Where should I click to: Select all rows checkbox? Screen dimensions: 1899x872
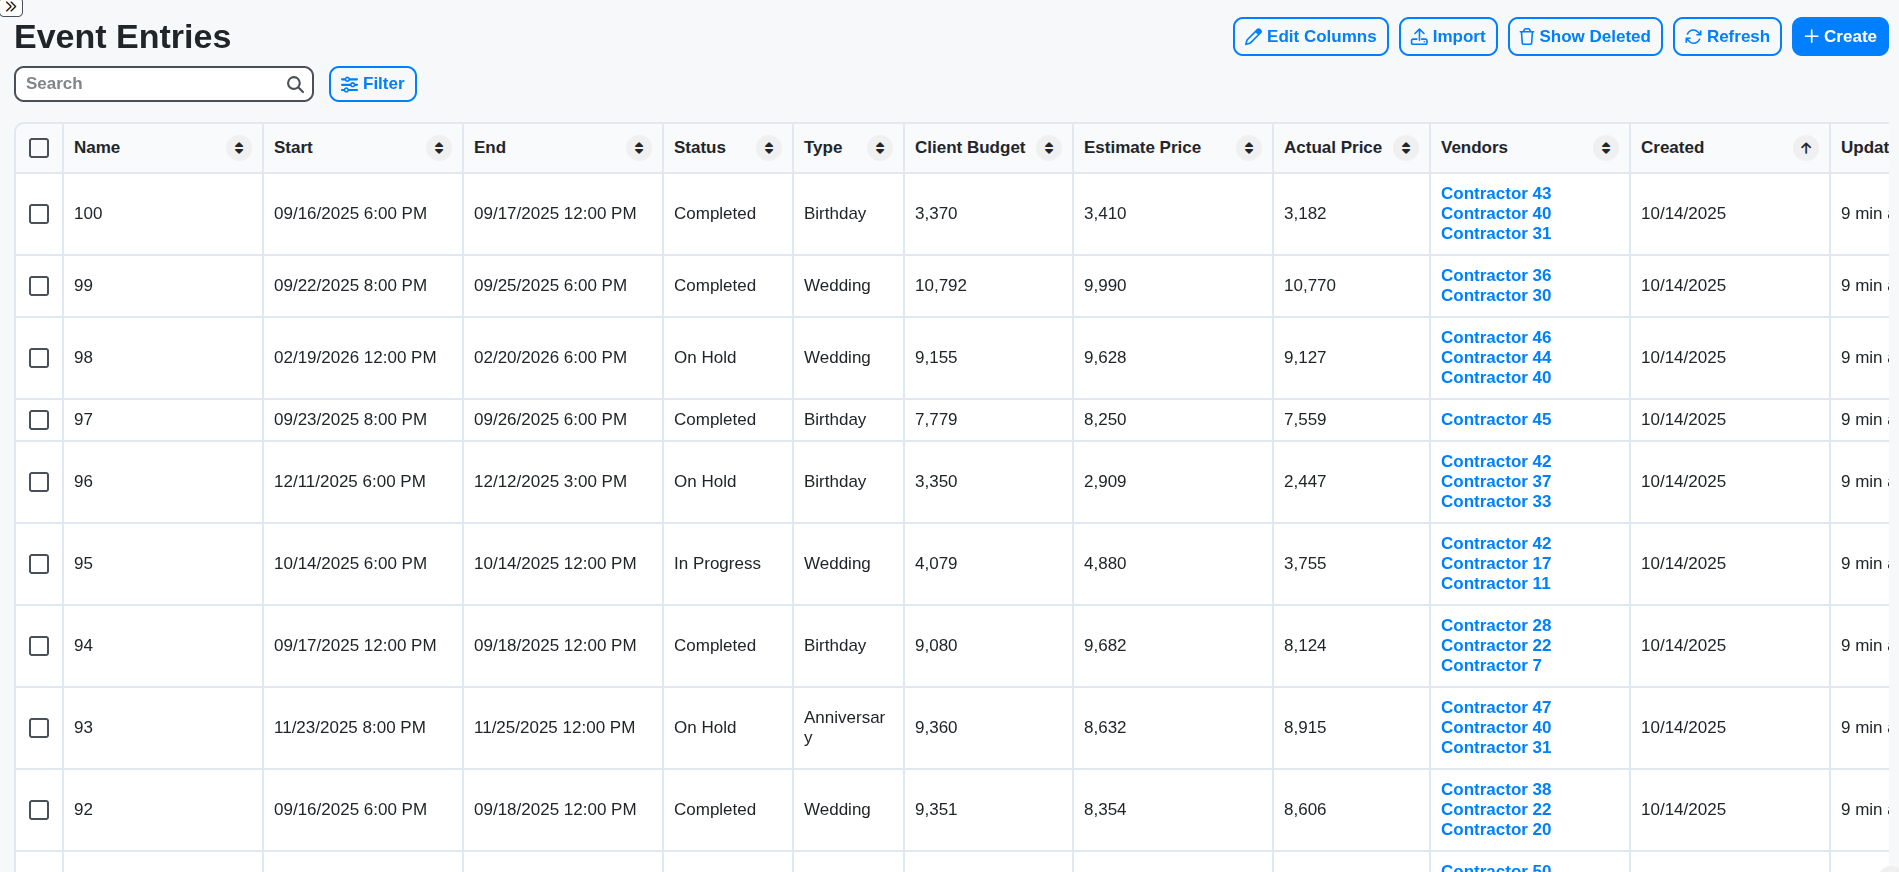point(39,148)
